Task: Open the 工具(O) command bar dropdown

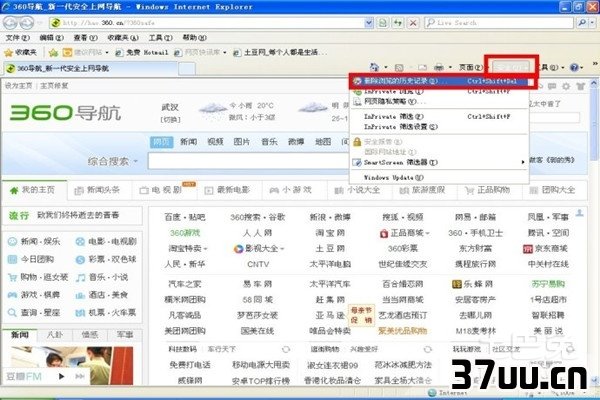Action: [x=551, y=68]
